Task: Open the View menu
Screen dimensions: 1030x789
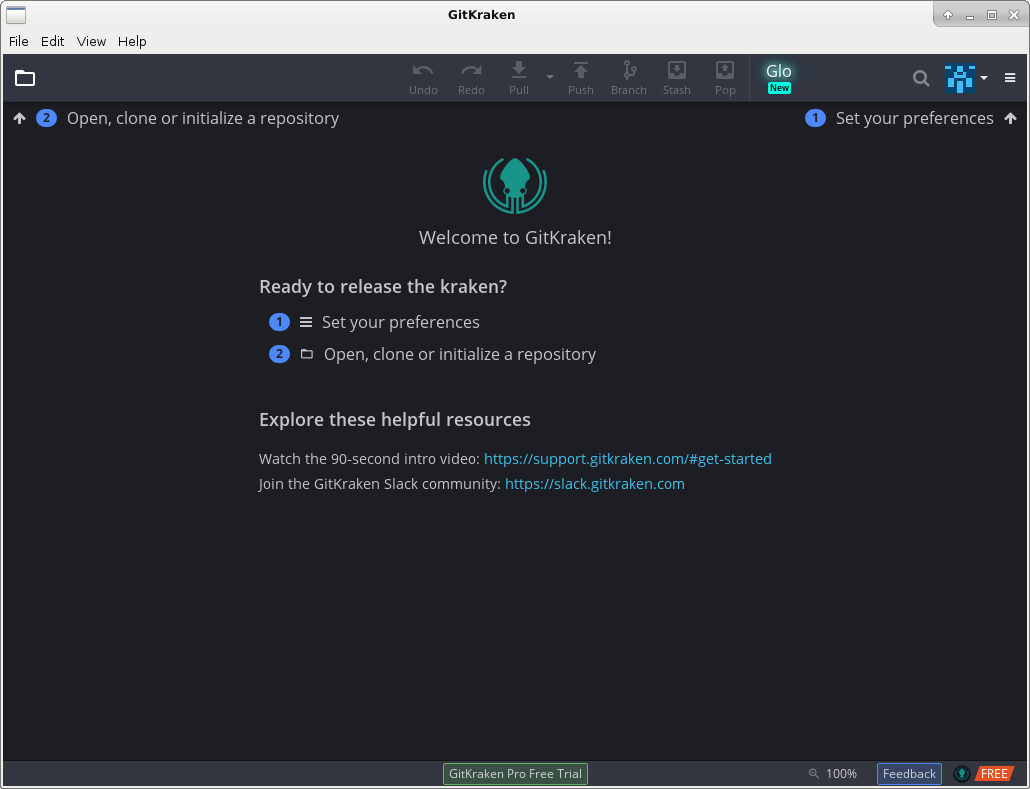Action: coord(91,41)
